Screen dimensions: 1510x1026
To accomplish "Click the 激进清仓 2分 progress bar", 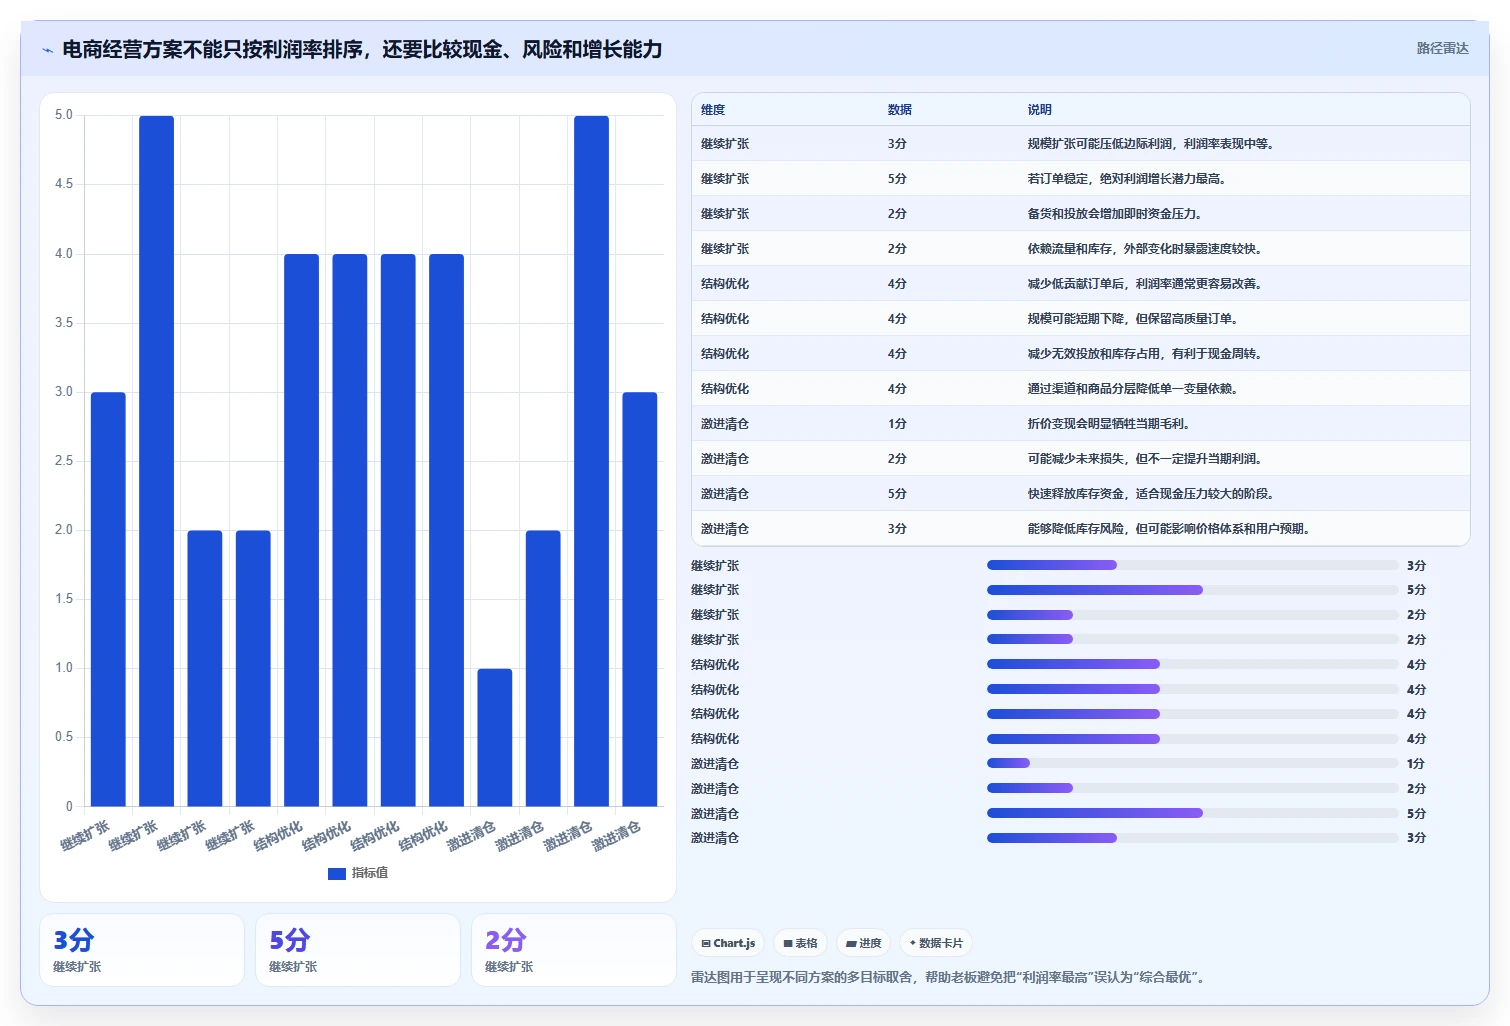I will 1192,788.
